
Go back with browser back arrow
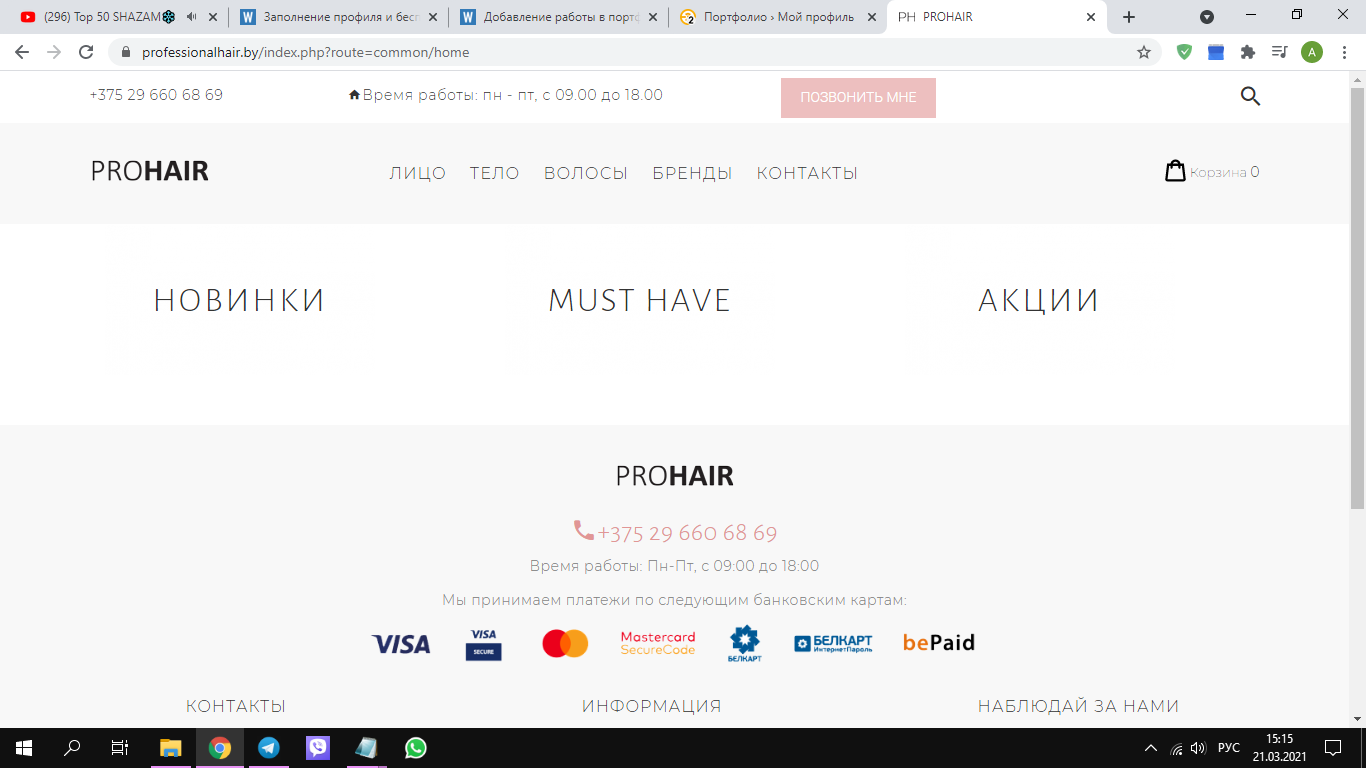point(22,52)
